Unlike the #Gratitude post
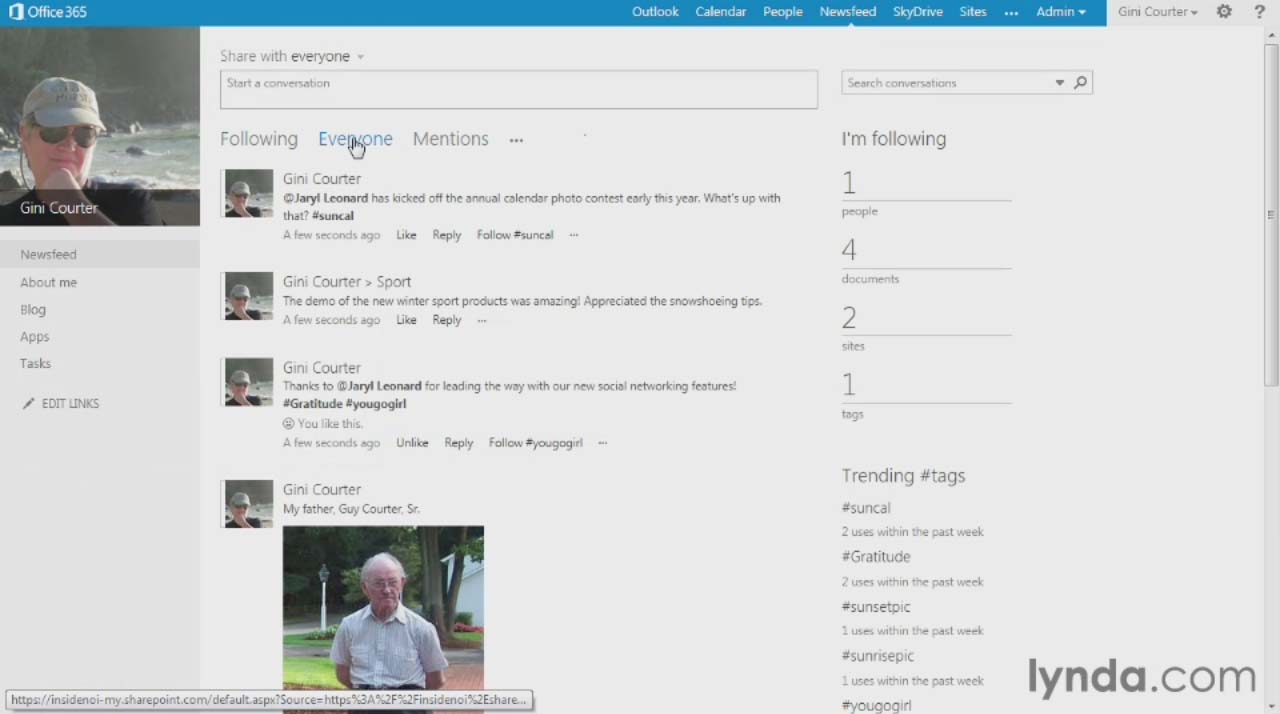This screenshot has height=714, width=1280. click(412, 443)
